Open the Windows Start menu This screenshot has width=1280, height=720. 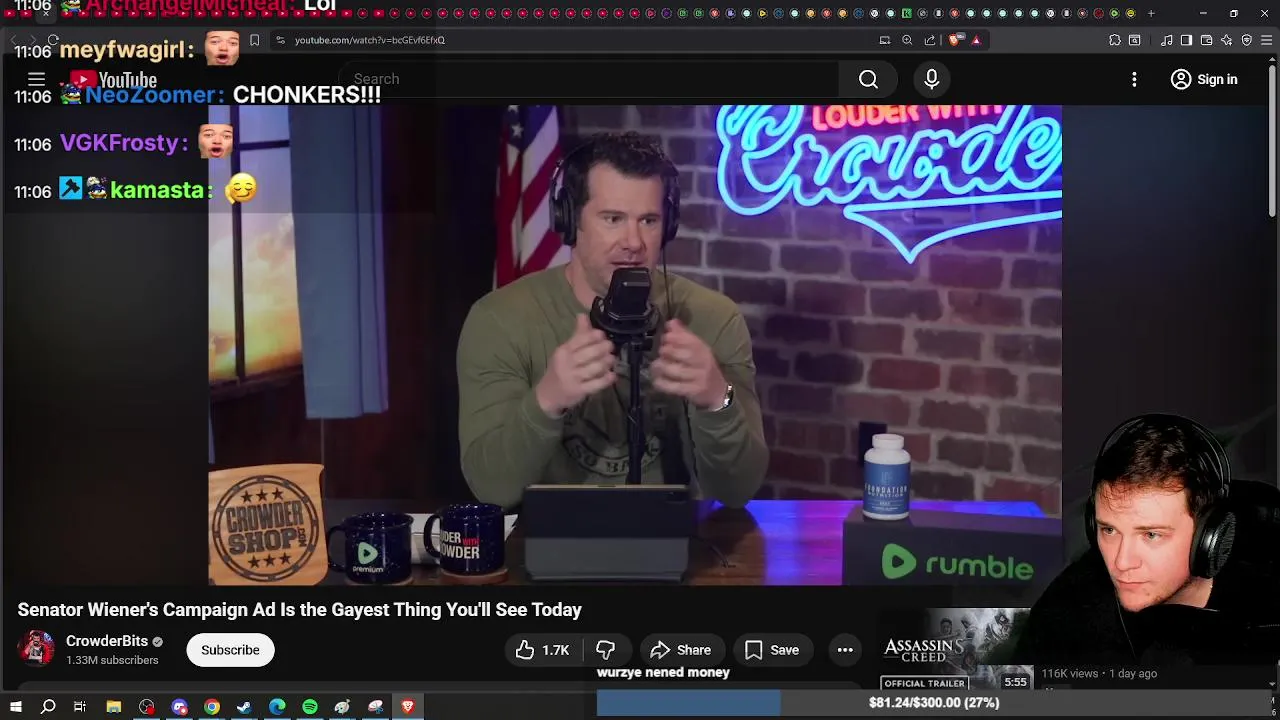point(16,707)
